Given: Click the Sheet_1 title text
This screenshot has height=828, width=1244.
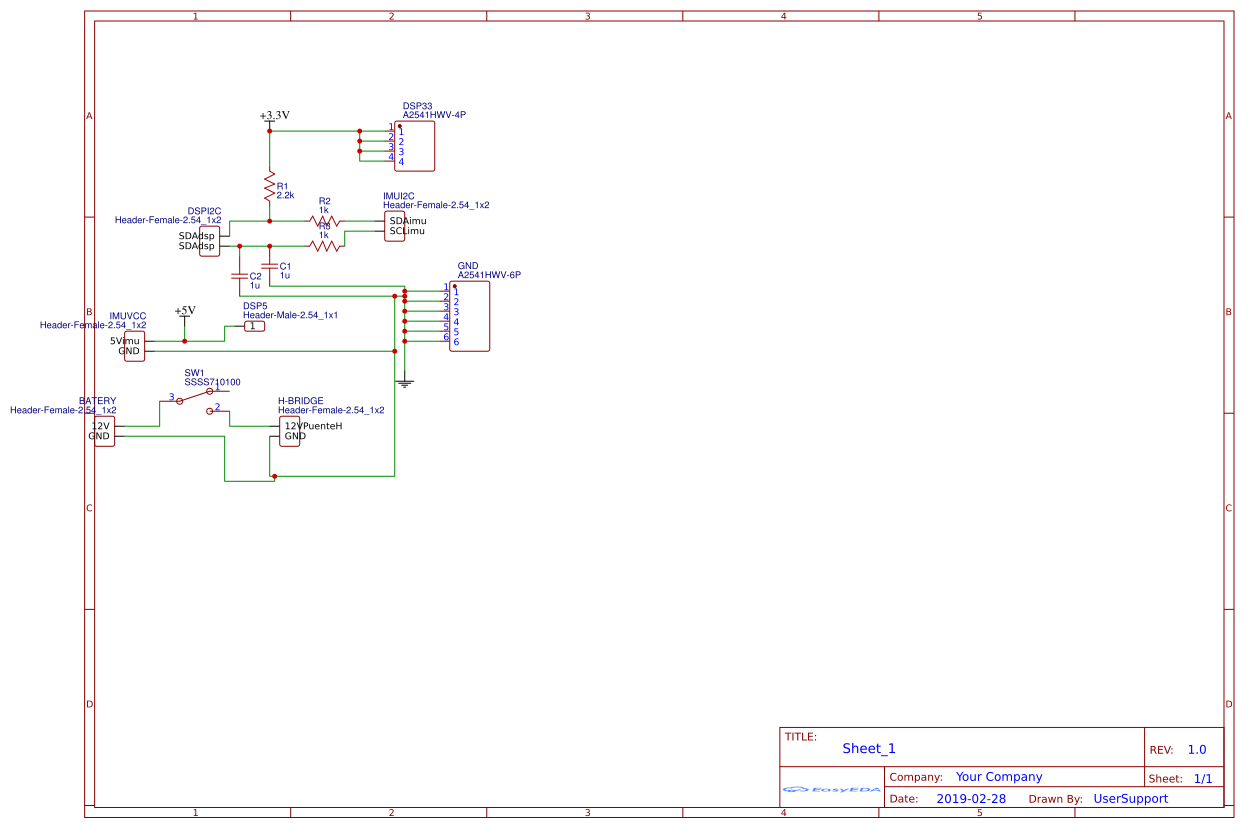Looking at the screenshot, I should 869,749.
